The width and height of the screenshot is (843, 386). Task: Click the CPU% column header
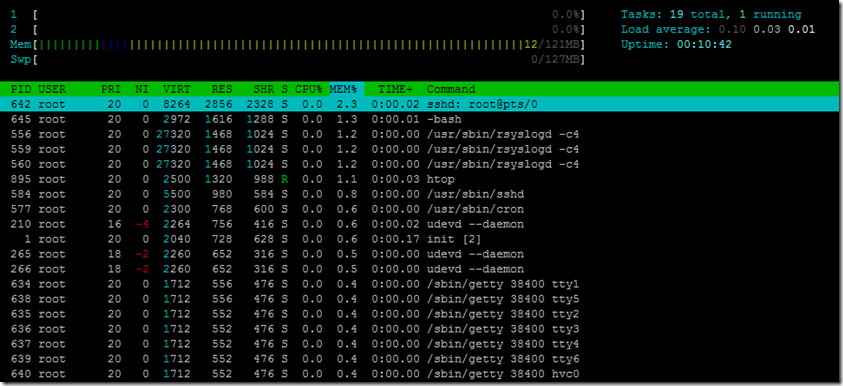tap(308, 89)
